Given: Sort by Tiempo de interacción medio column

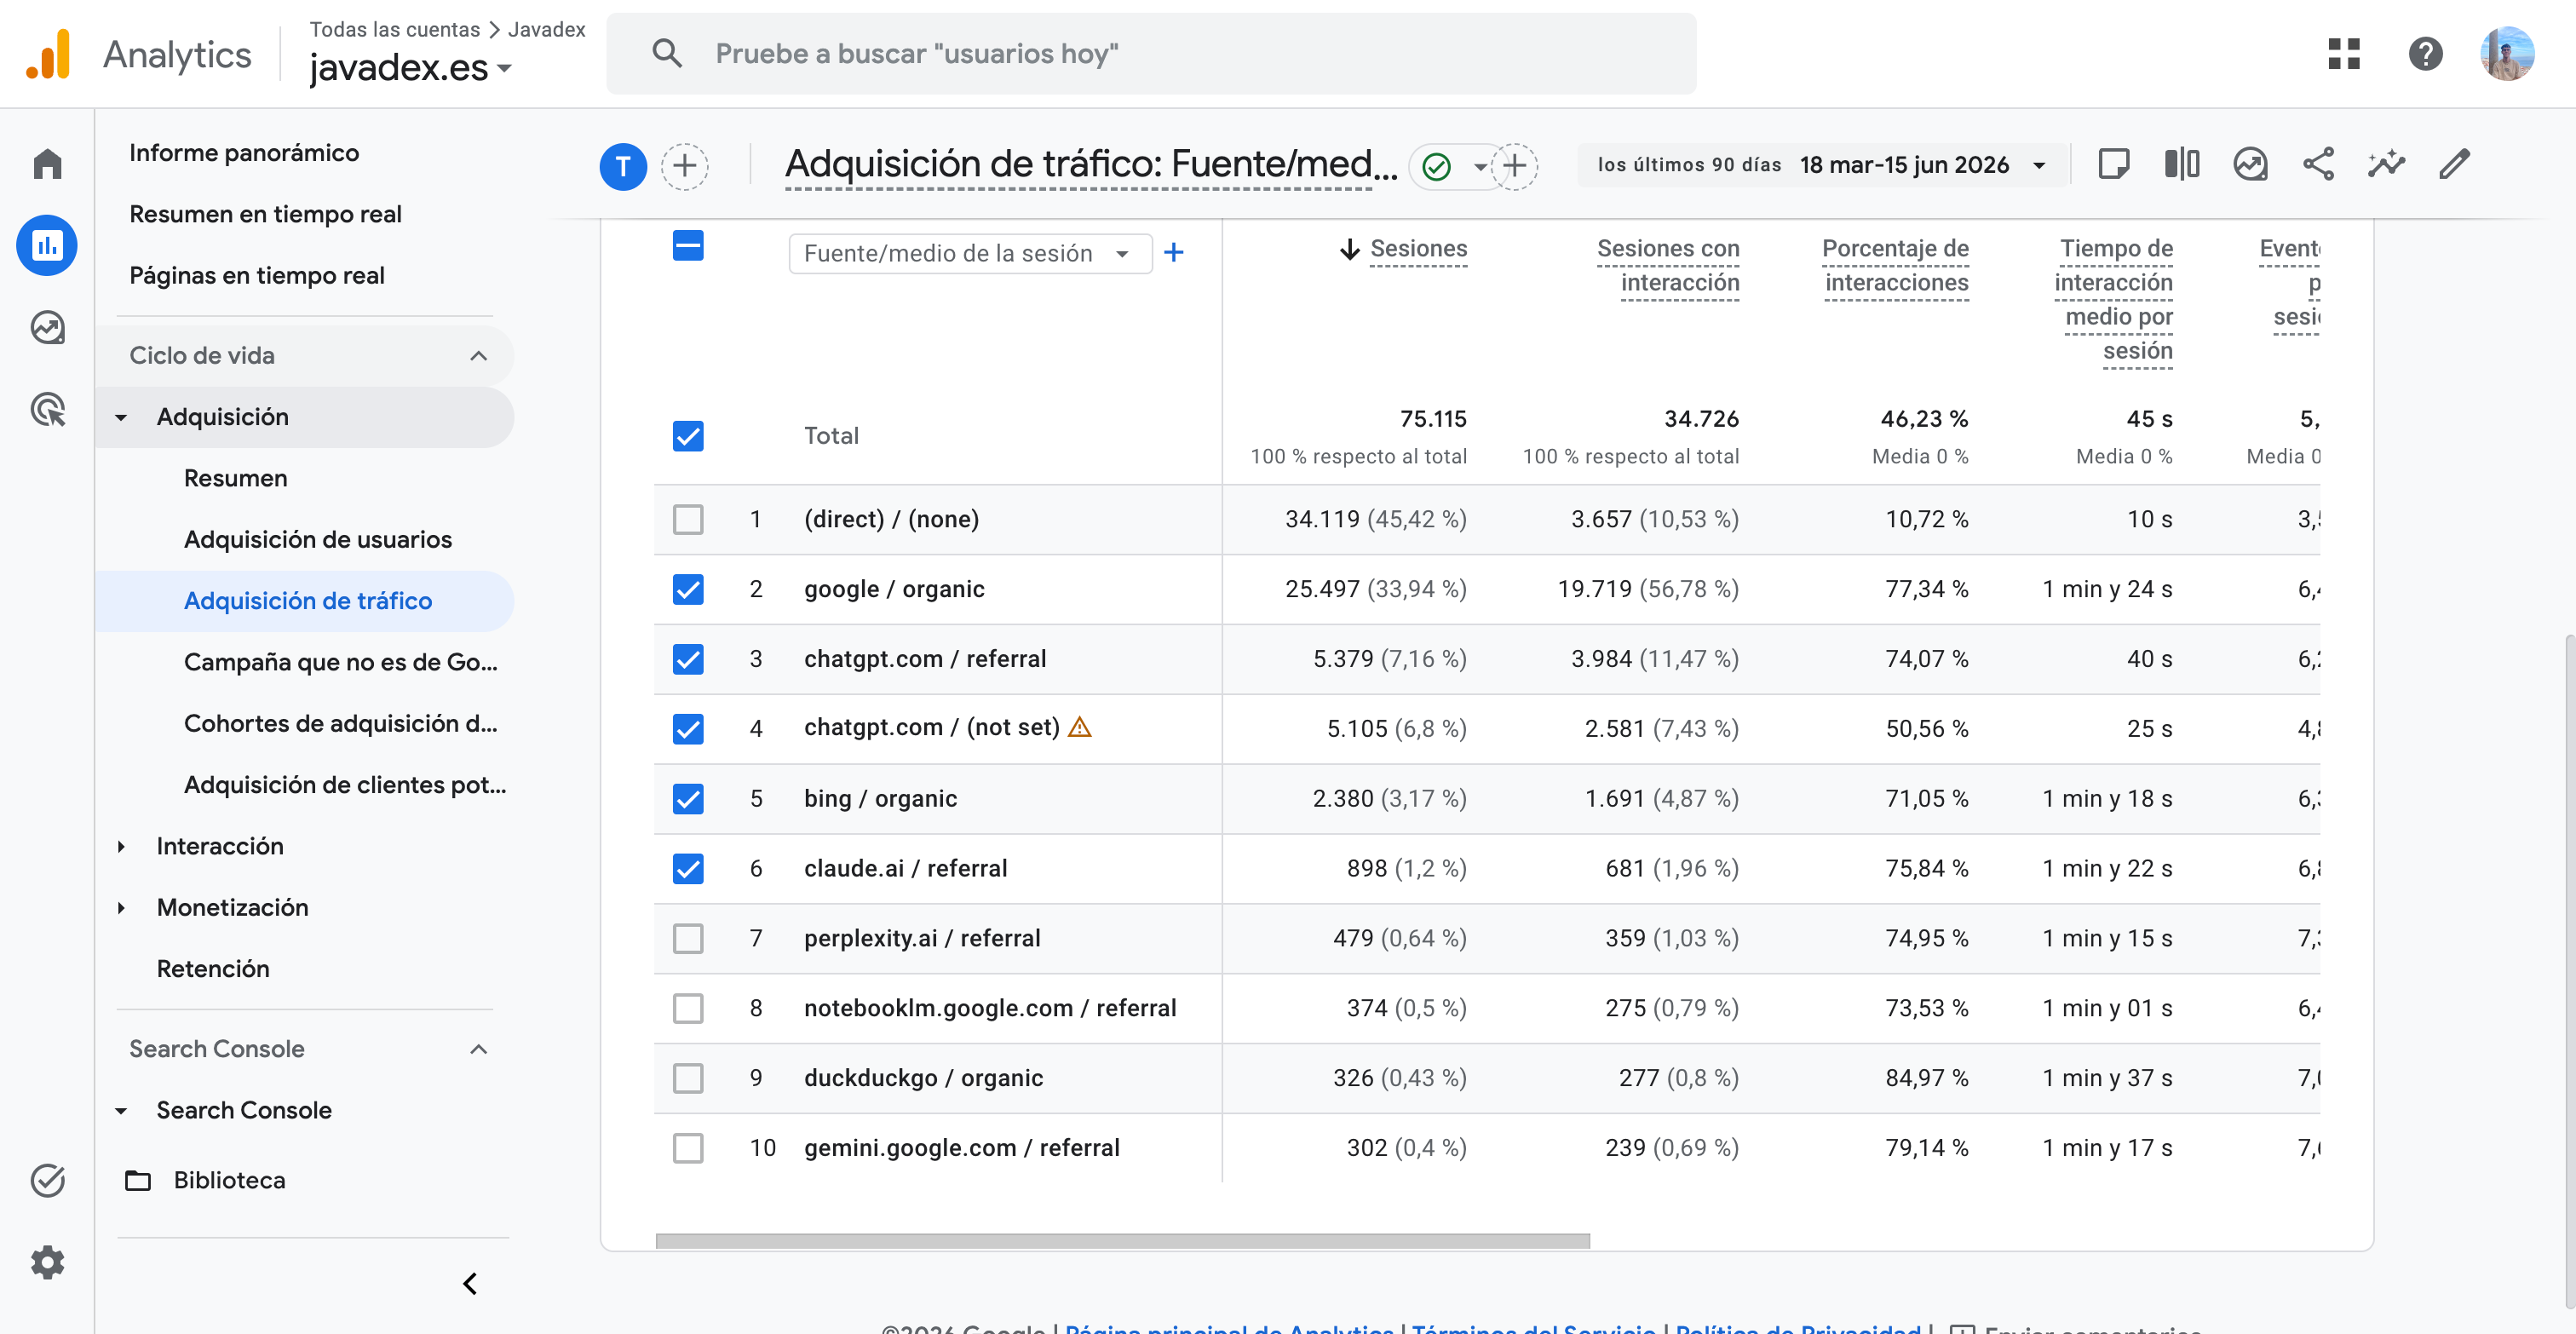Looking at the screenshot, I should (2113, 300).
